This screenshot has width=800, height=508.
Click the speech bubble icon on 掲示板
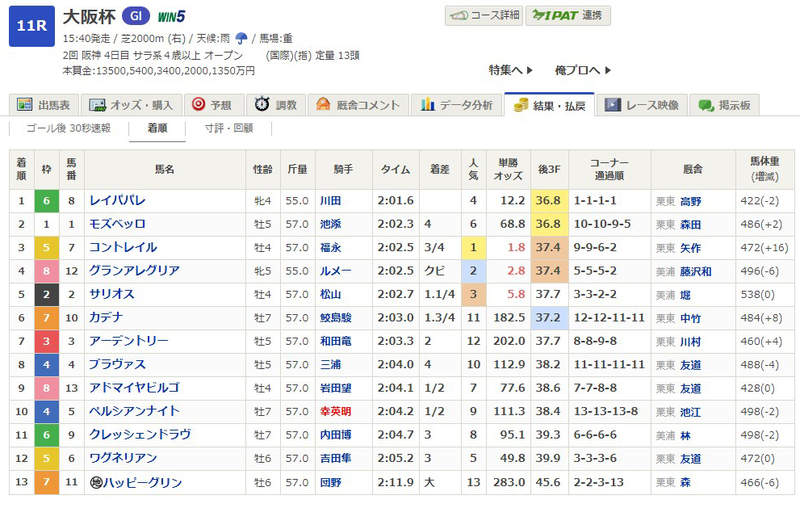706,106
